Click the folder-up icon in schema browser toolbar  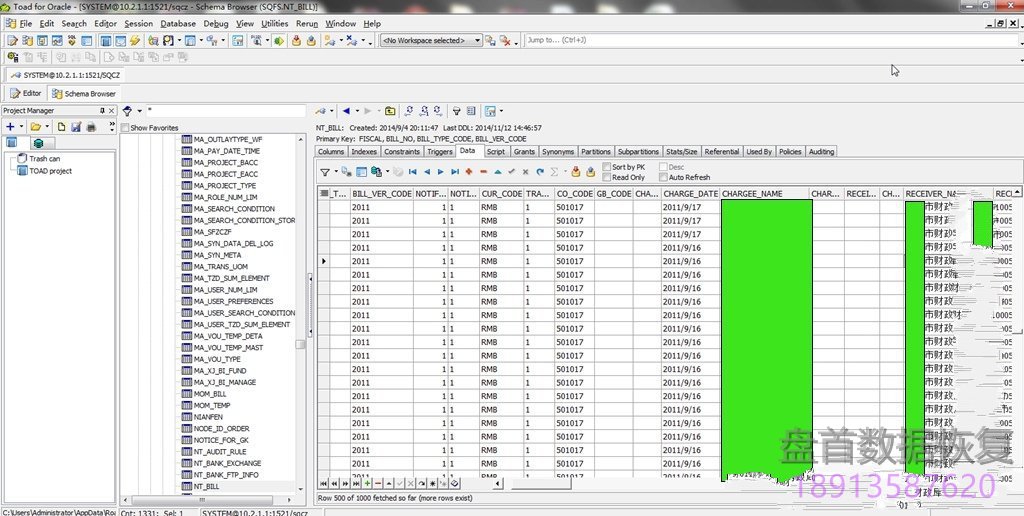[x=390, y=111]
